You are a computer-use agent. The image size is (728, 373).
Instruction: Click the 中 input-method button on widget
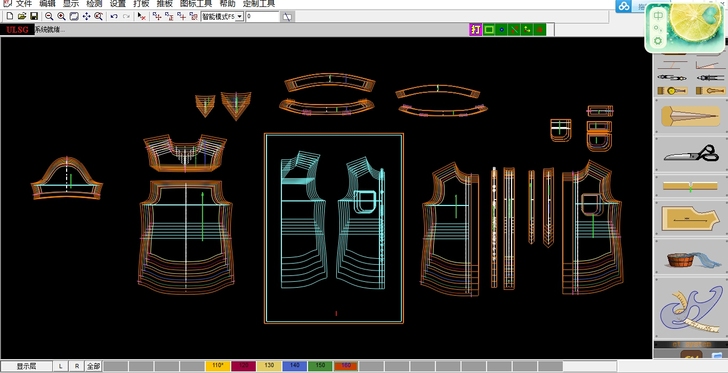pyautogui.click(x=658, y=16)
